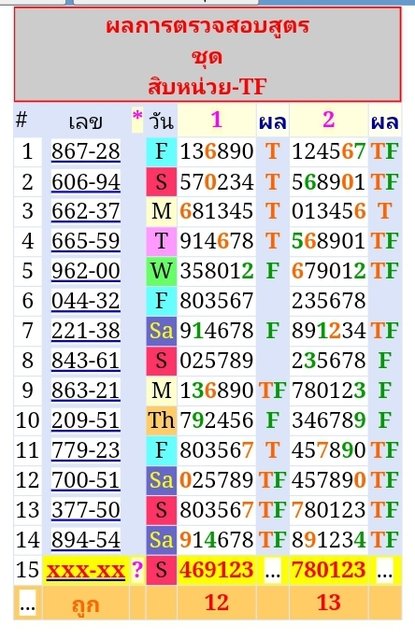This screenshot has width=415, height=640.
Task: Click the 358012 cell in row 5
Action: coord(217,271)
